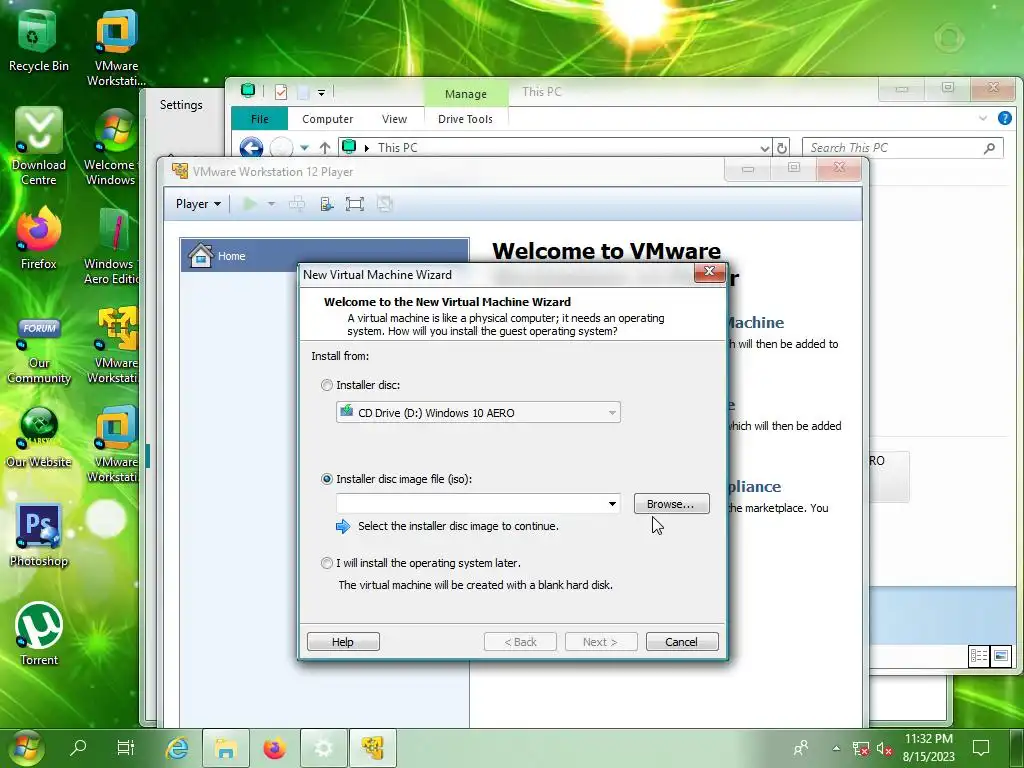Click the virtual machine settings icon in VMware toolbar

(327, 204)
